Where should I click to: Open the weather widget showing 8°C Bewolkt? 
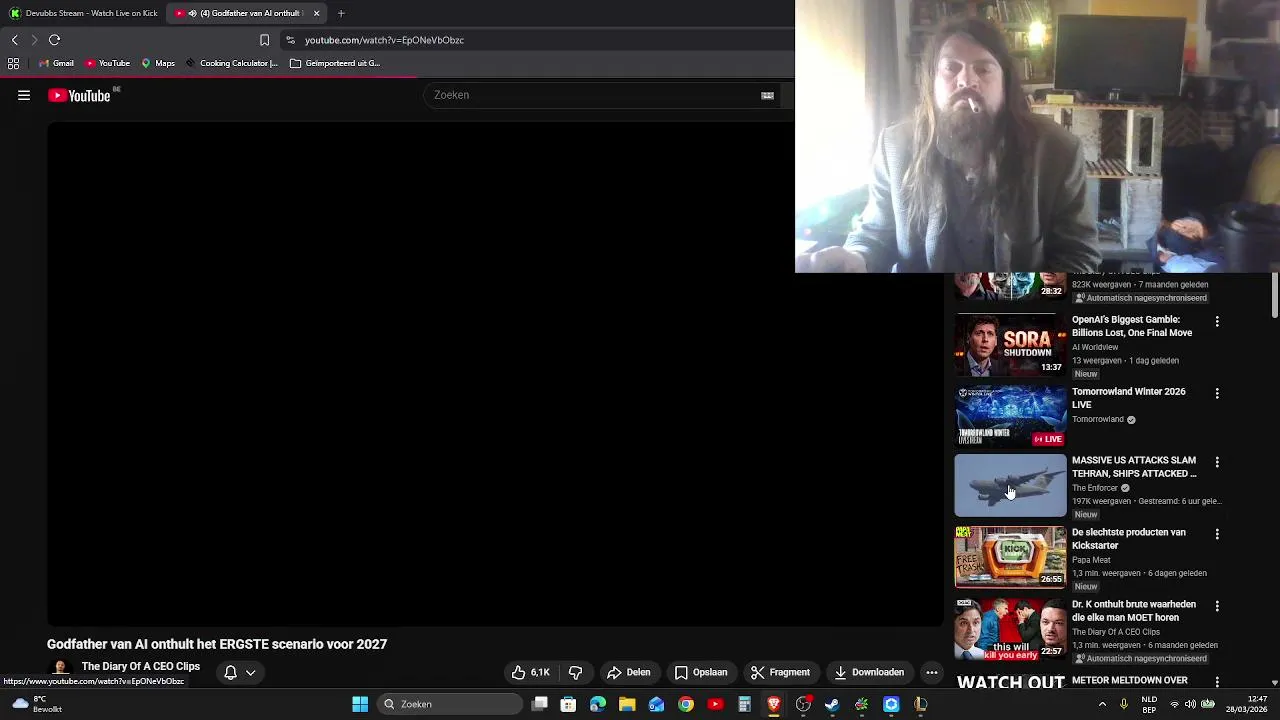tap(36, 704)
